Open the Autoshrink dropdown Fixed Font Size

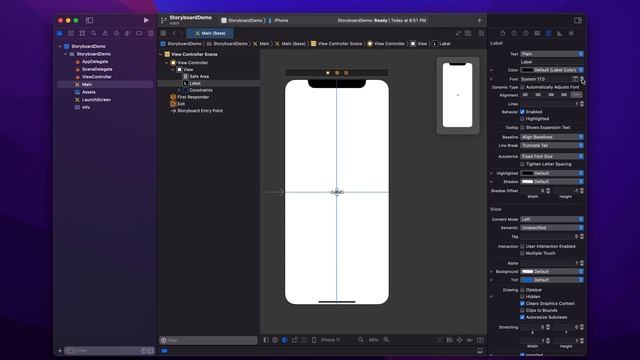pyautogui.click(x=551, y=156)
